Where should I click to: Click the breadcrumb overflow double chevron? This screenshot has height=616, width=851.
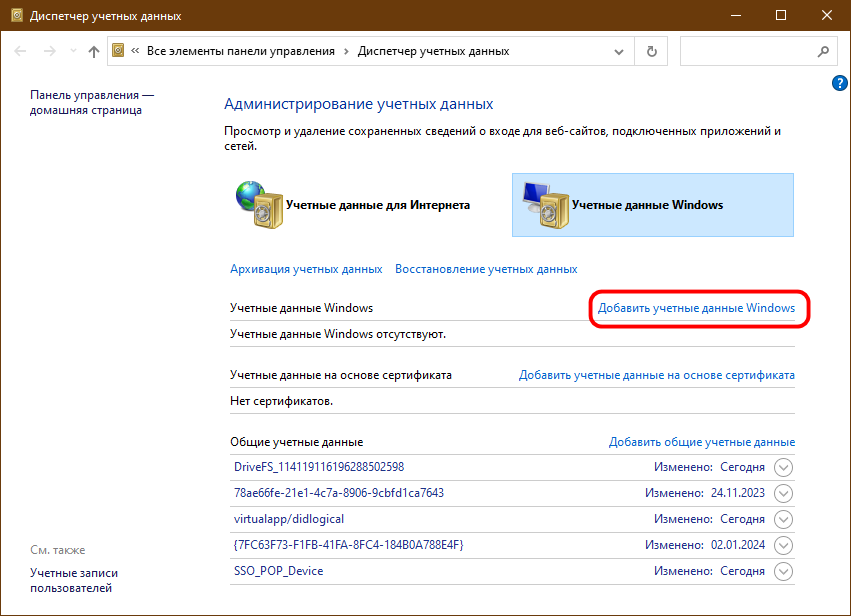[x=135, y=51]
